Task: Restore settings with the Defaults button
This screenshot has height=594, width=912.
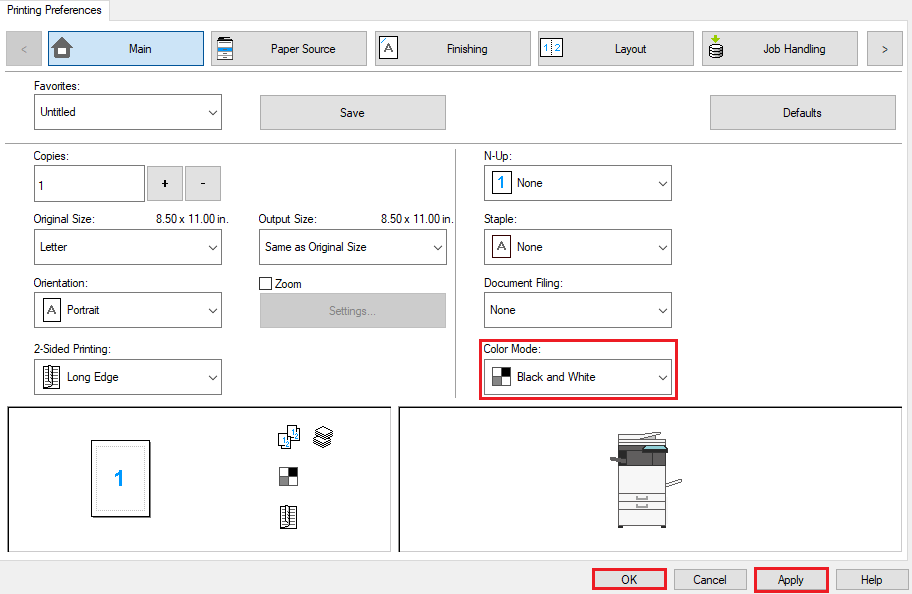Action: (802, 112)
